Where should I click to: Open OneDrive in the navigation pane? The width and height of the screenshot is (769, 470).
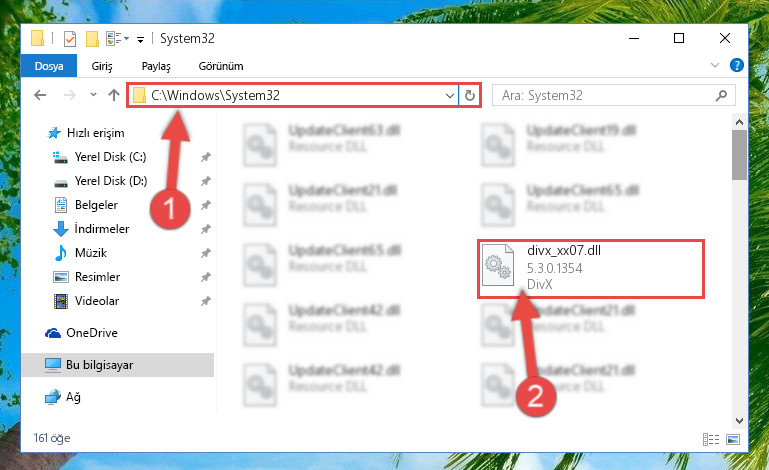click(92, 333)
